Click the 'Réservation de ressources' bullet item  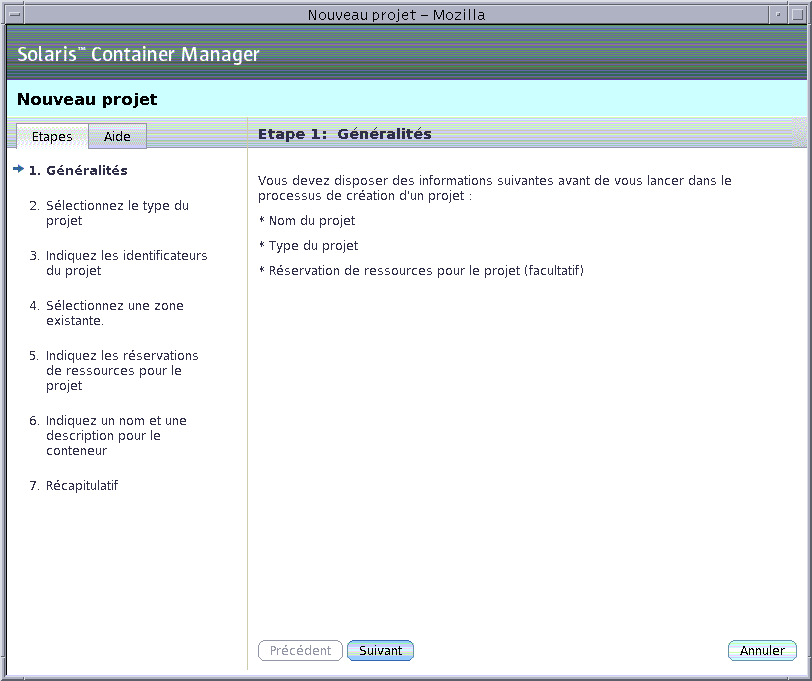coord(421,270)
